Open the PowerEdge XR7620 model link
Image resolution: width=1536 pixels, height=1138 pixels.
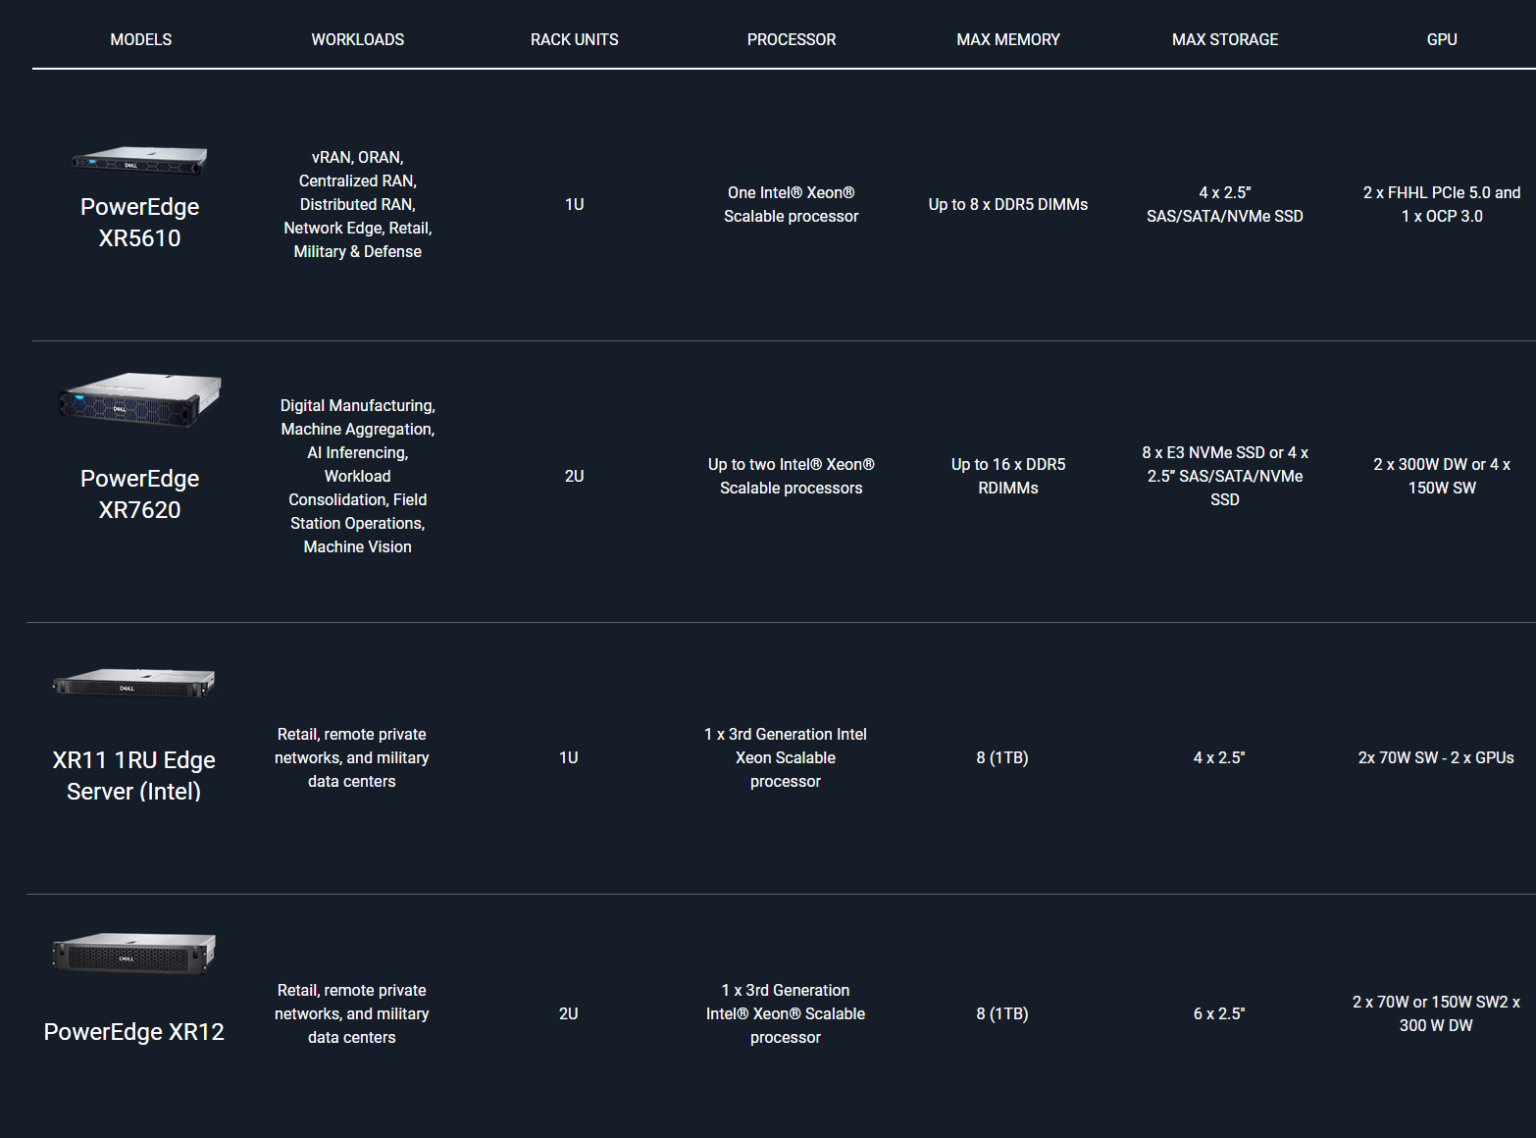coord(139,494)
